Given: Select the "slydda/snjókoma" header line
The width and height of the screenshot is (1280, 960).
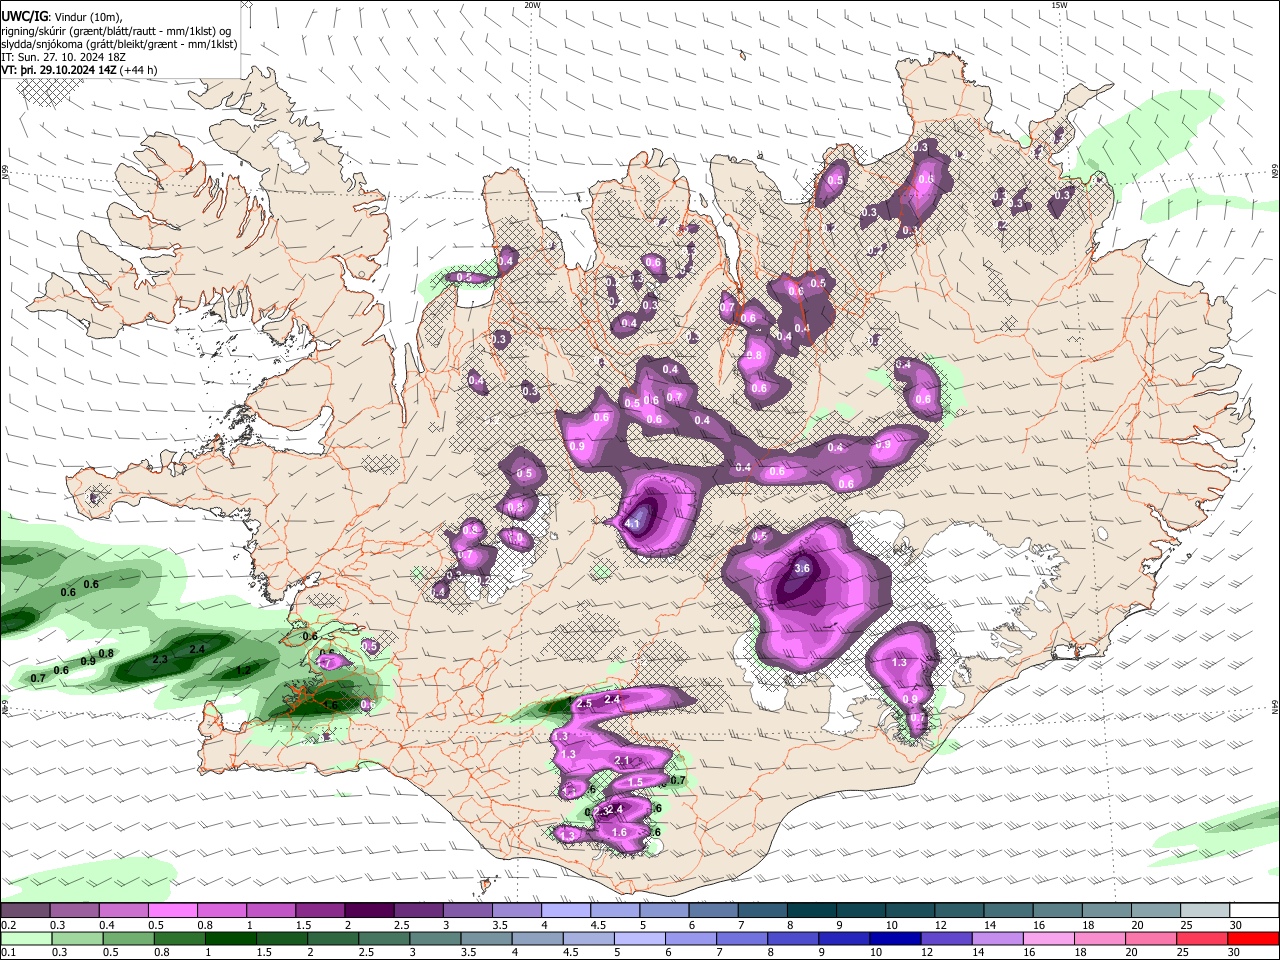Looking at the screenshot, I should 119,44.
